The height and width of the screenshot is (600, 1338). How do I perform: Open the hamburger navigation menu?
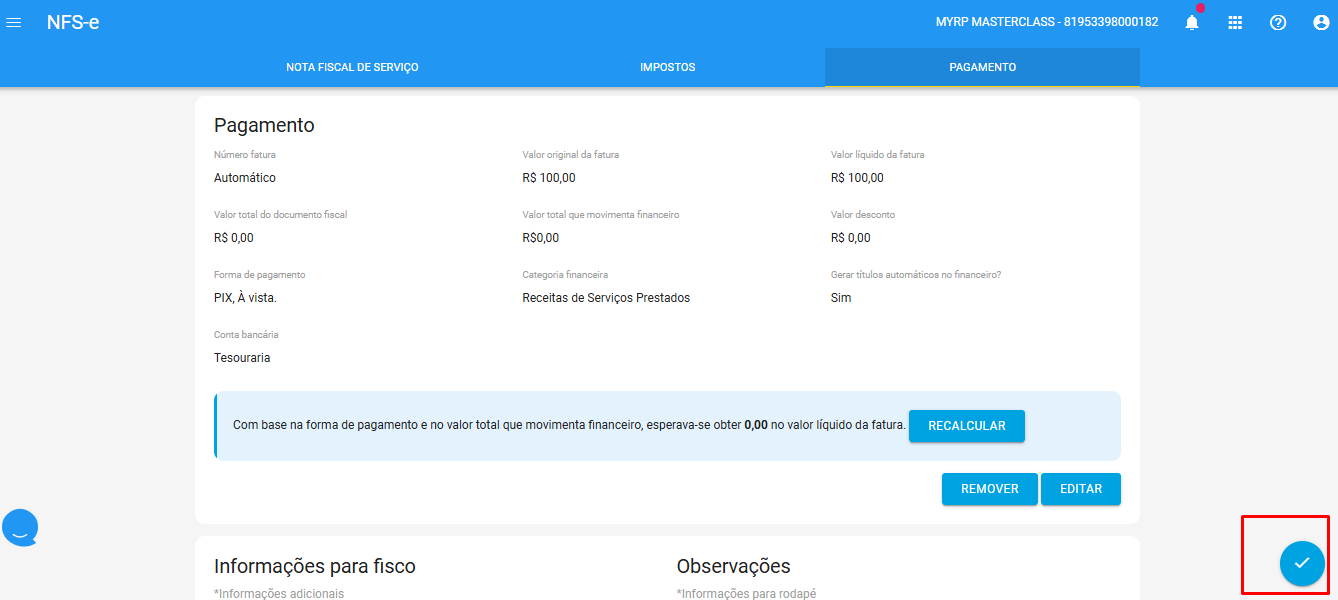tap(14, 22)
